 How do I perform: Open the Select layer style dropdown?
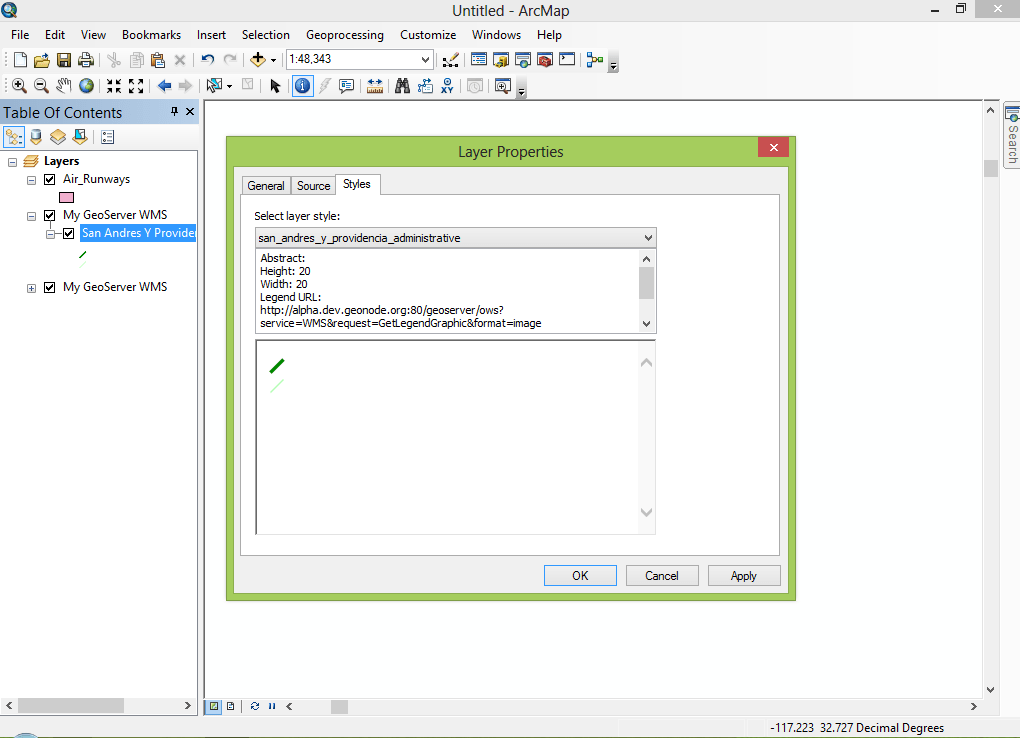coord(648,238)
